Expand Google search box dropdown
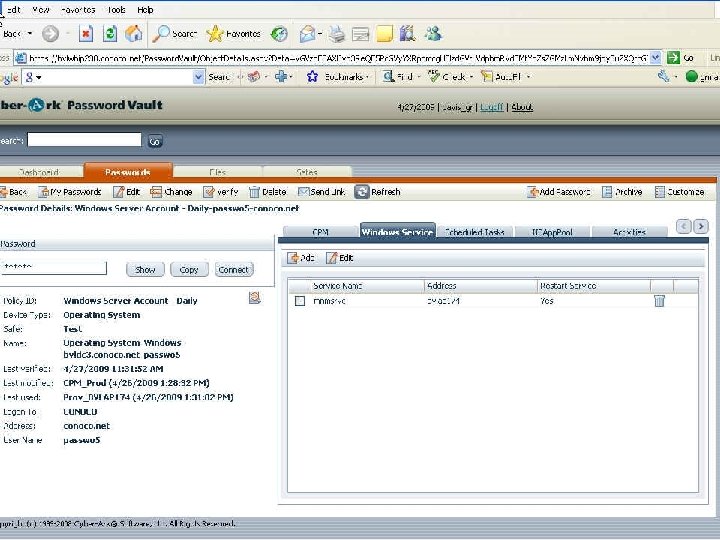Viewport: 720px width, 540px height. [x=198, y=77]
